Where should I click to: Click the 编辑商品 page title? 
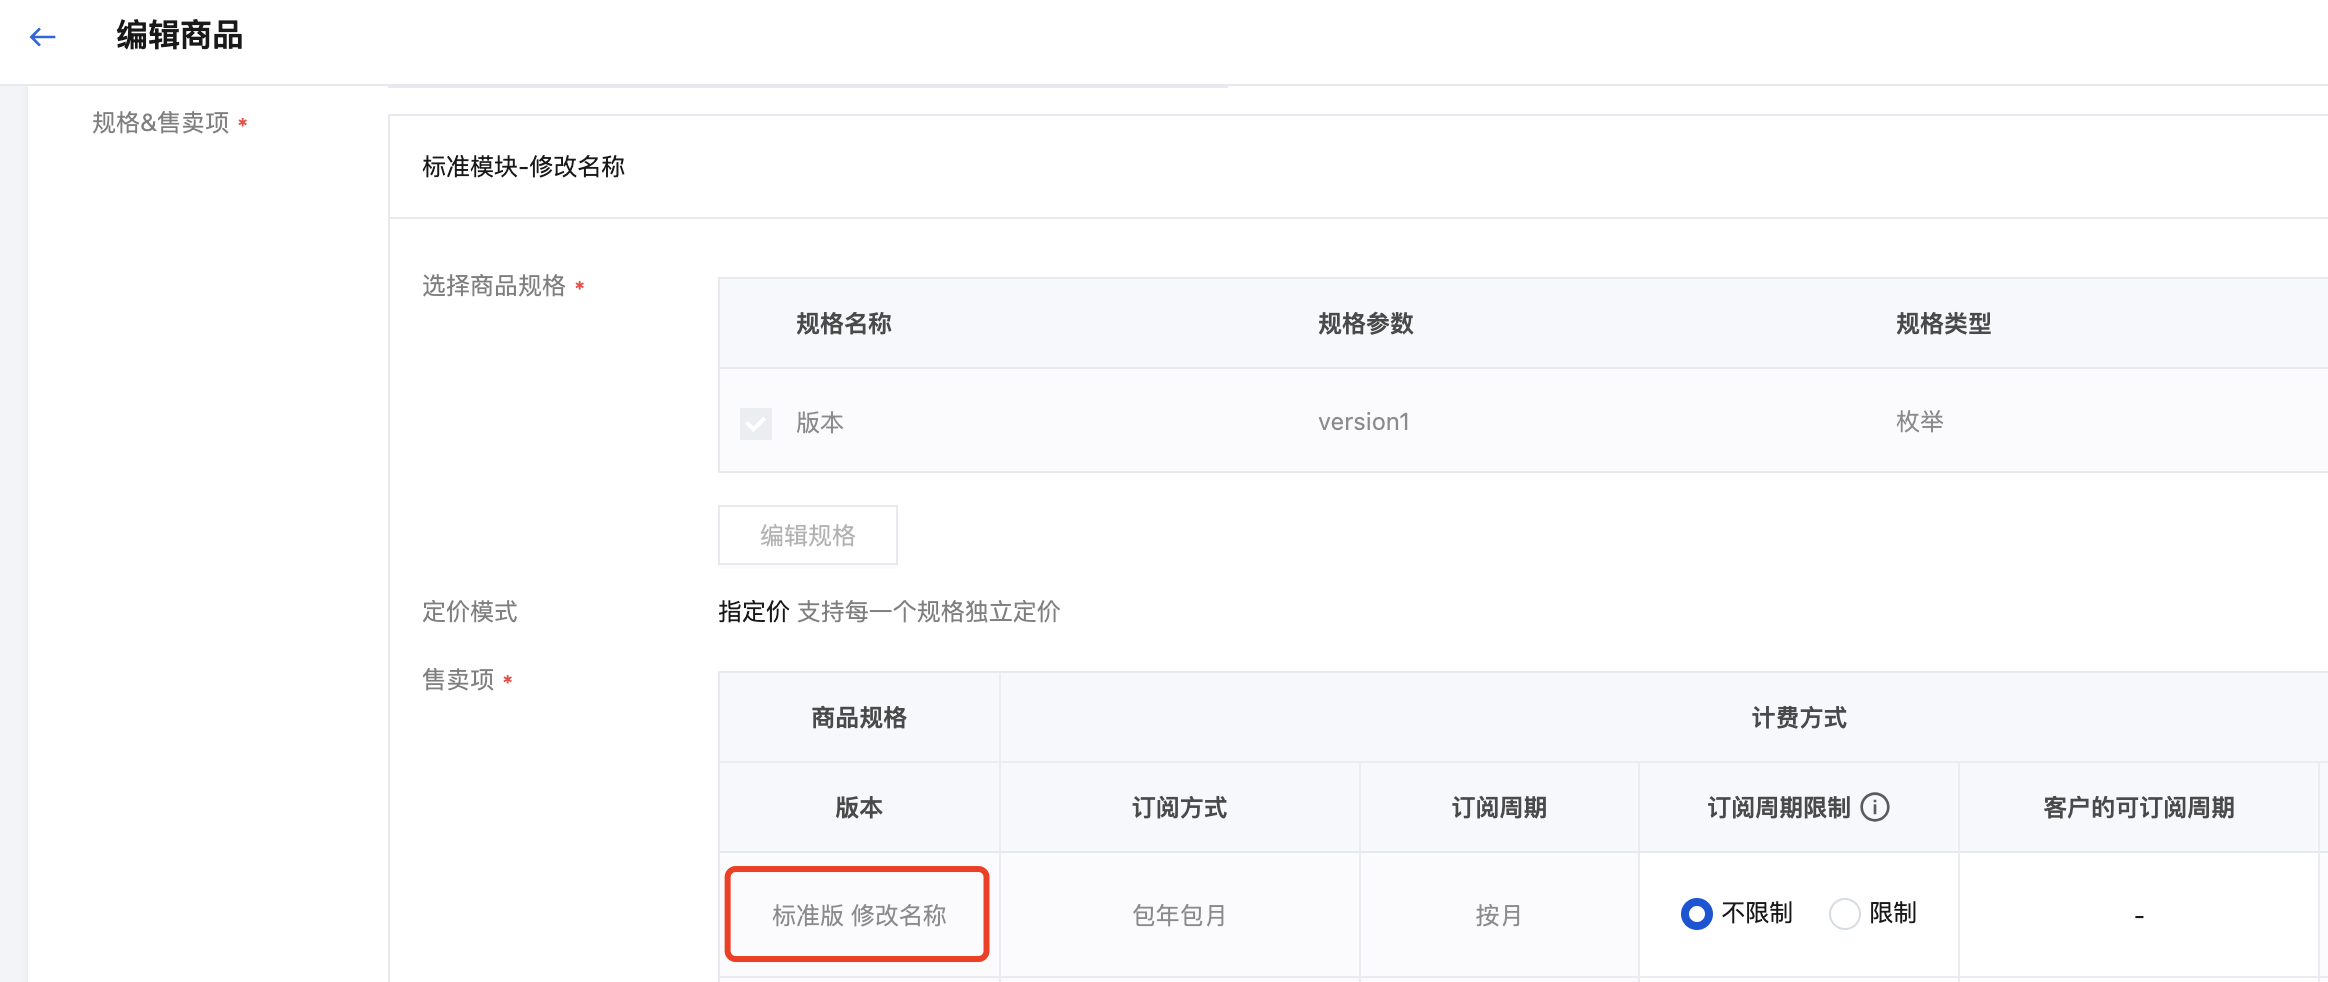179,36
